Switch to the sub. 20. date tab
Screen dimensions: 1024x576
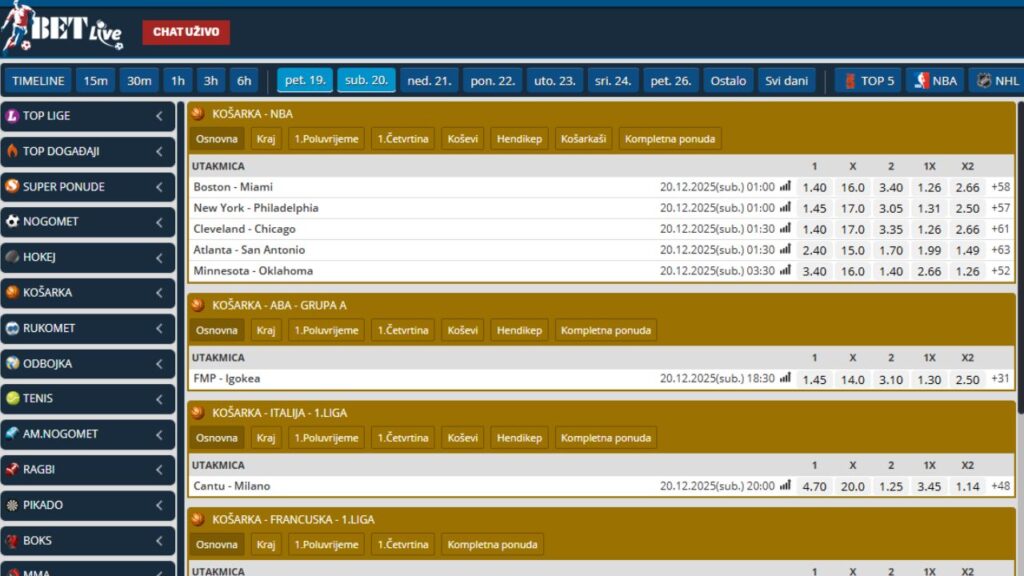tap(366, 80)
